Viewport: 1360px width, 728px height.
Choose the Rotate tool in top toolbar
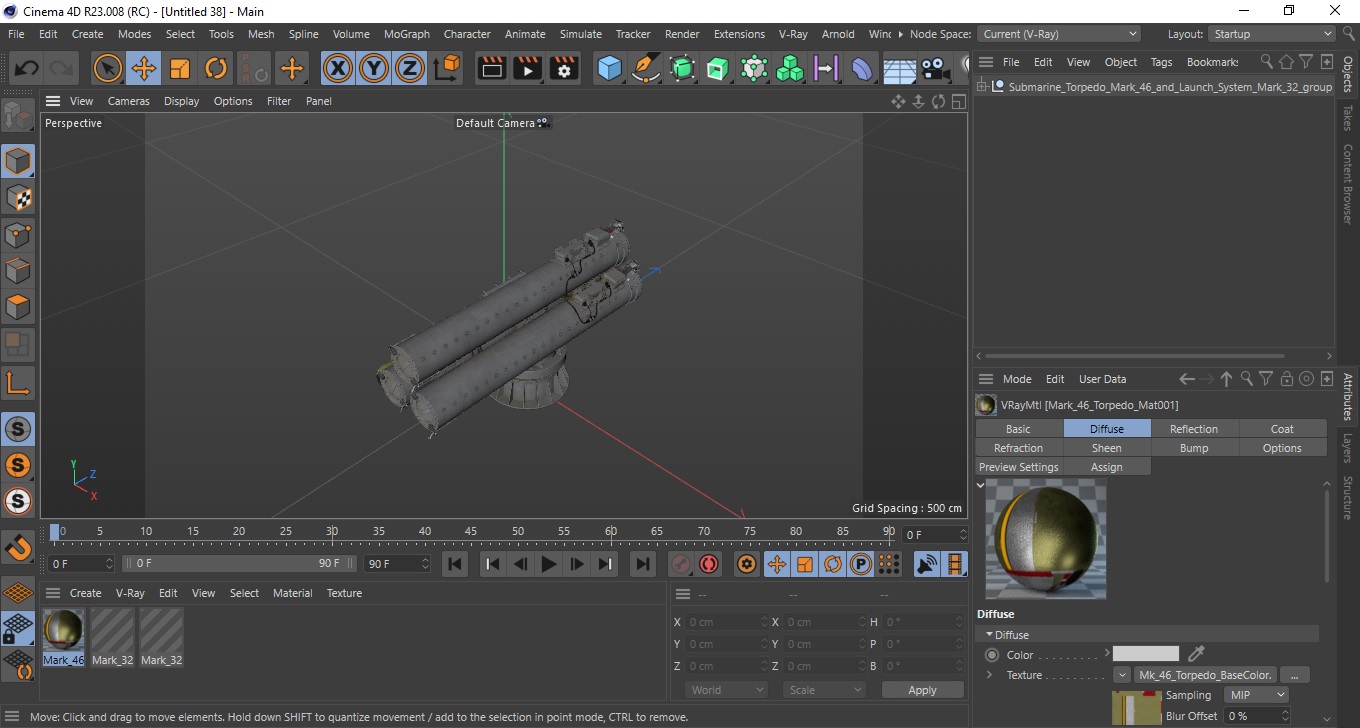coord(216,68)
